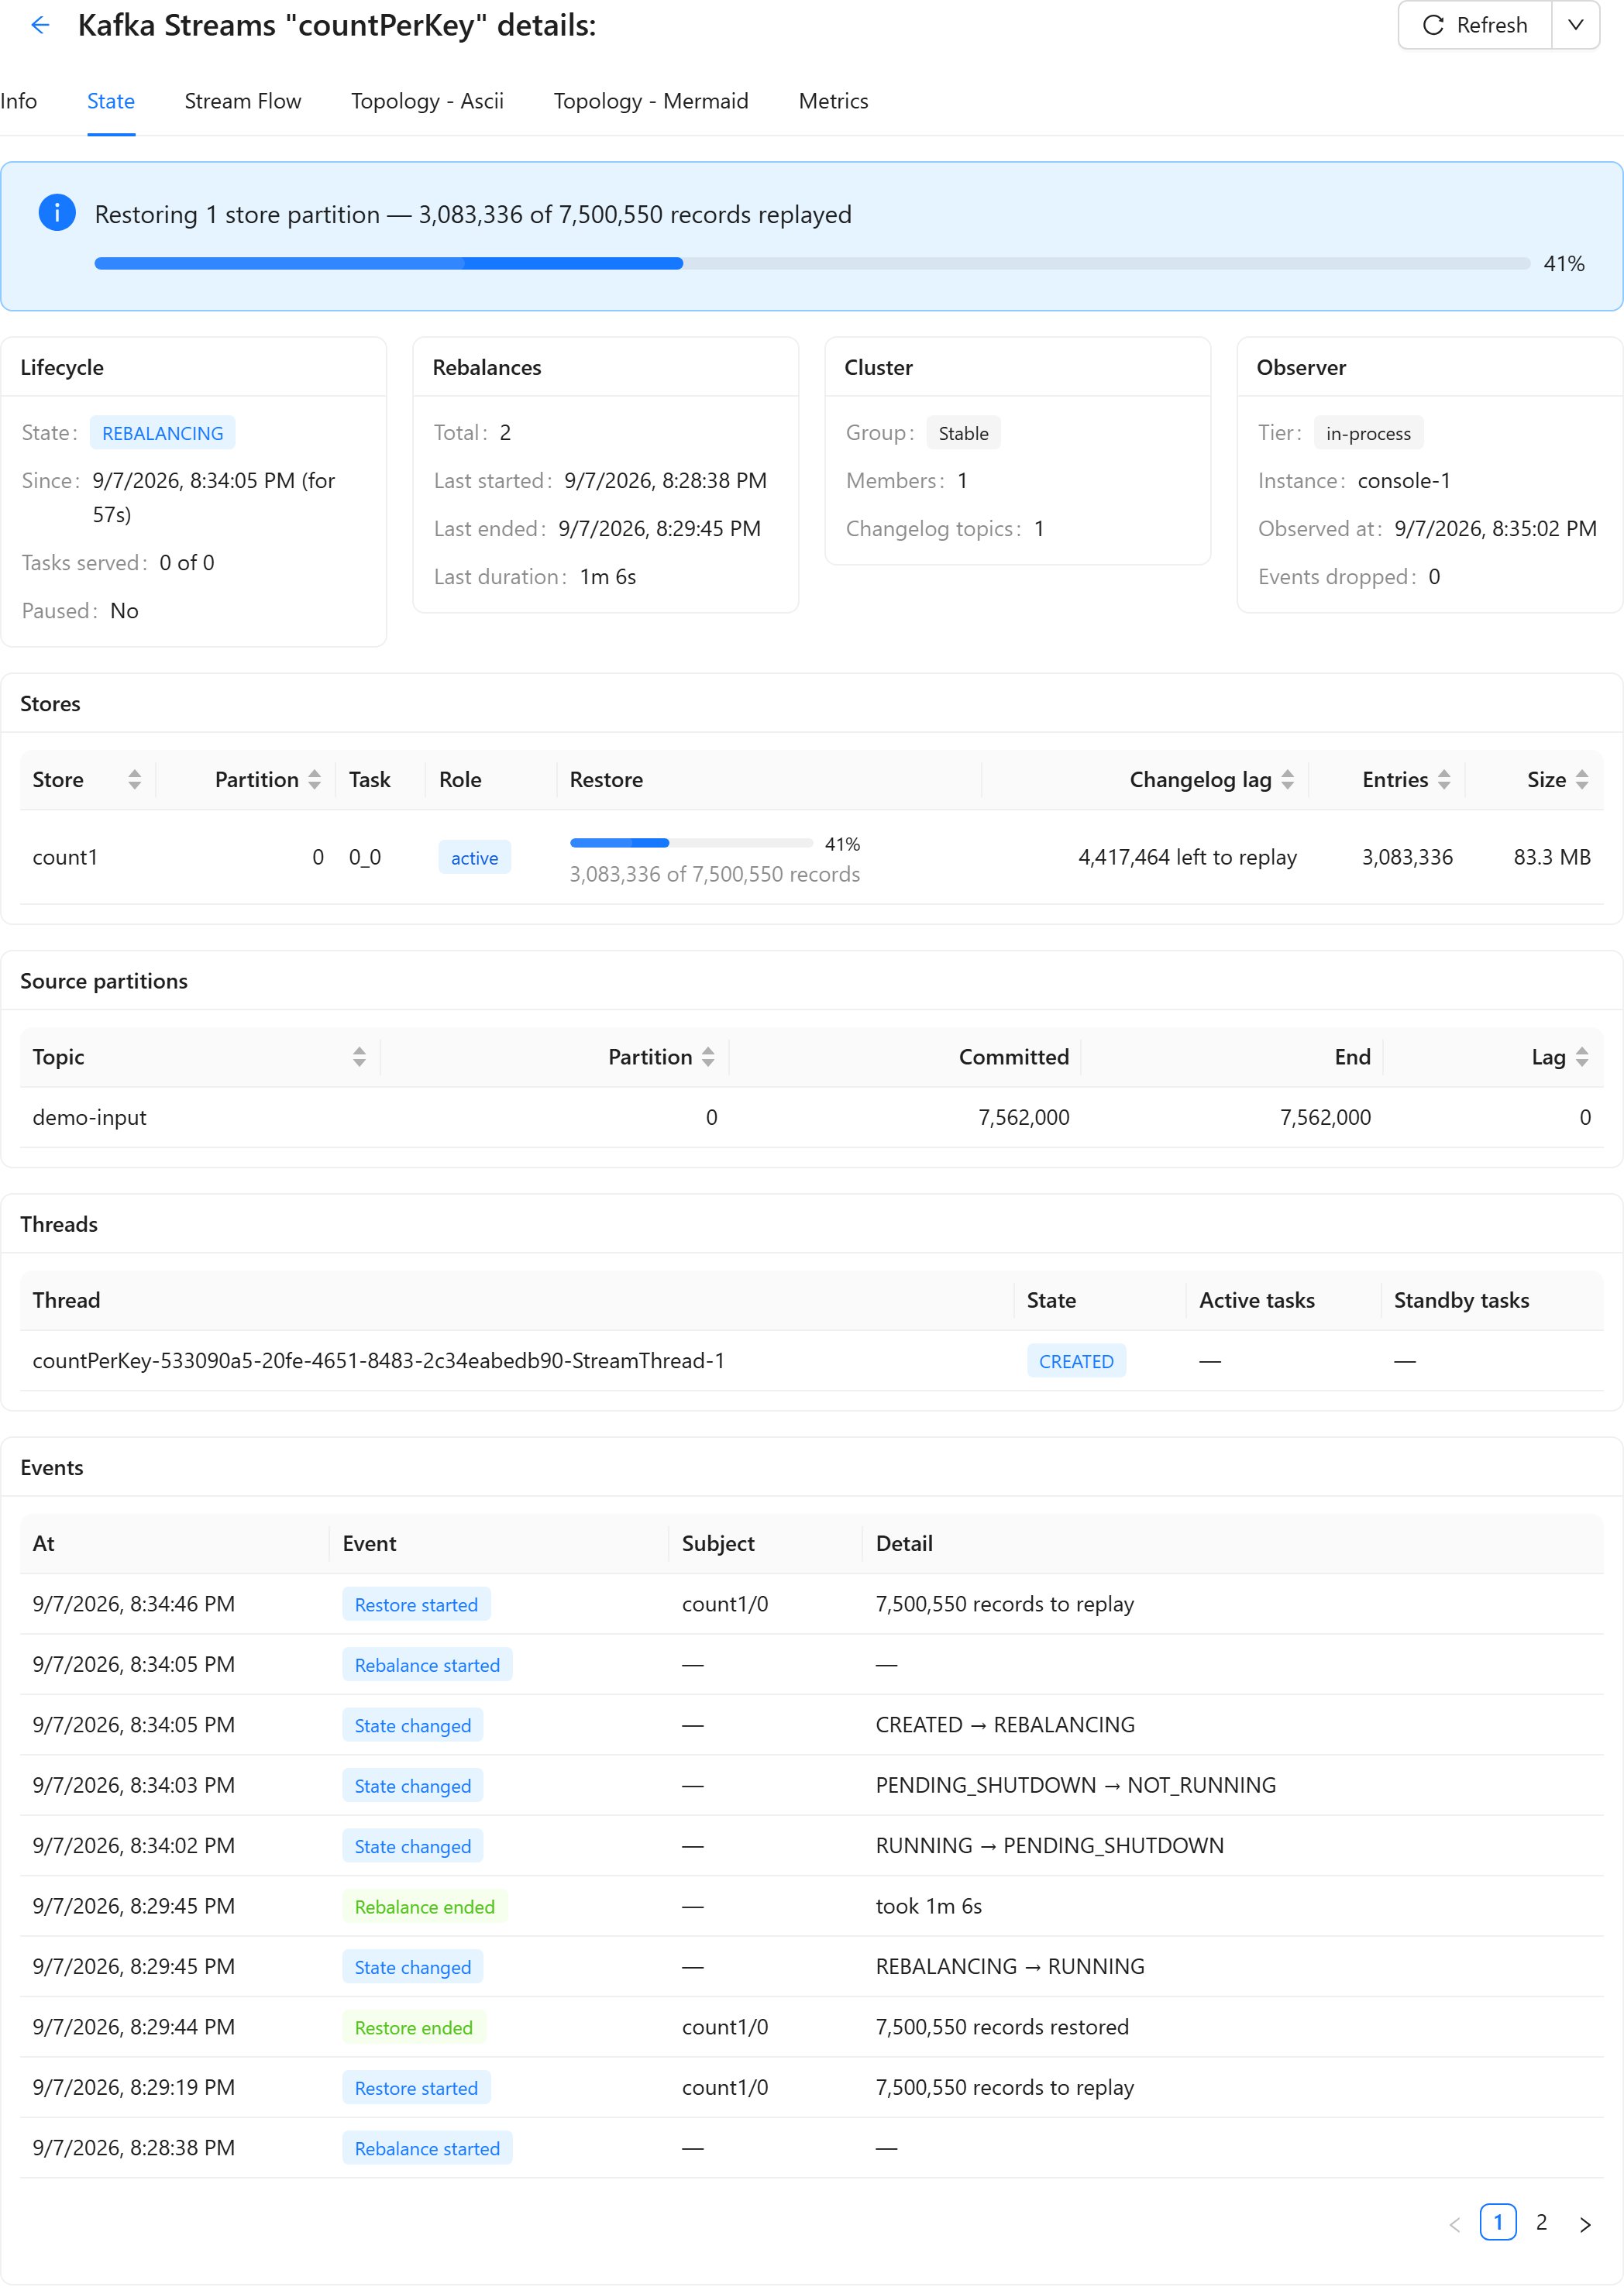
Task: Click the 83.3 MB size cell
Action: tap(1552, 857)
